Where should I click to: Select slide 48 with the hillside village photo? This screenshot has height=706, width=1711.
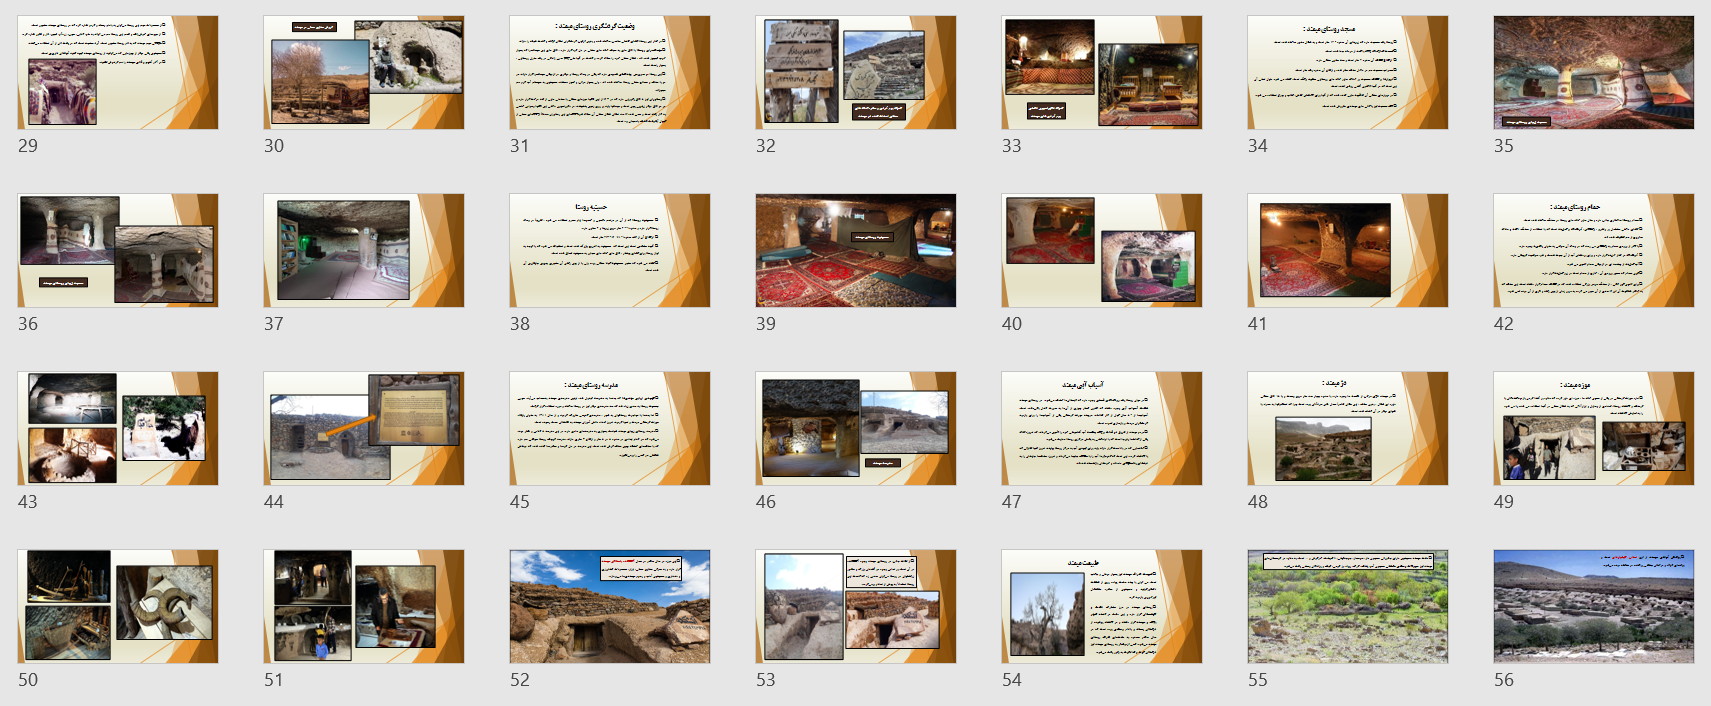click(1348, 428)
